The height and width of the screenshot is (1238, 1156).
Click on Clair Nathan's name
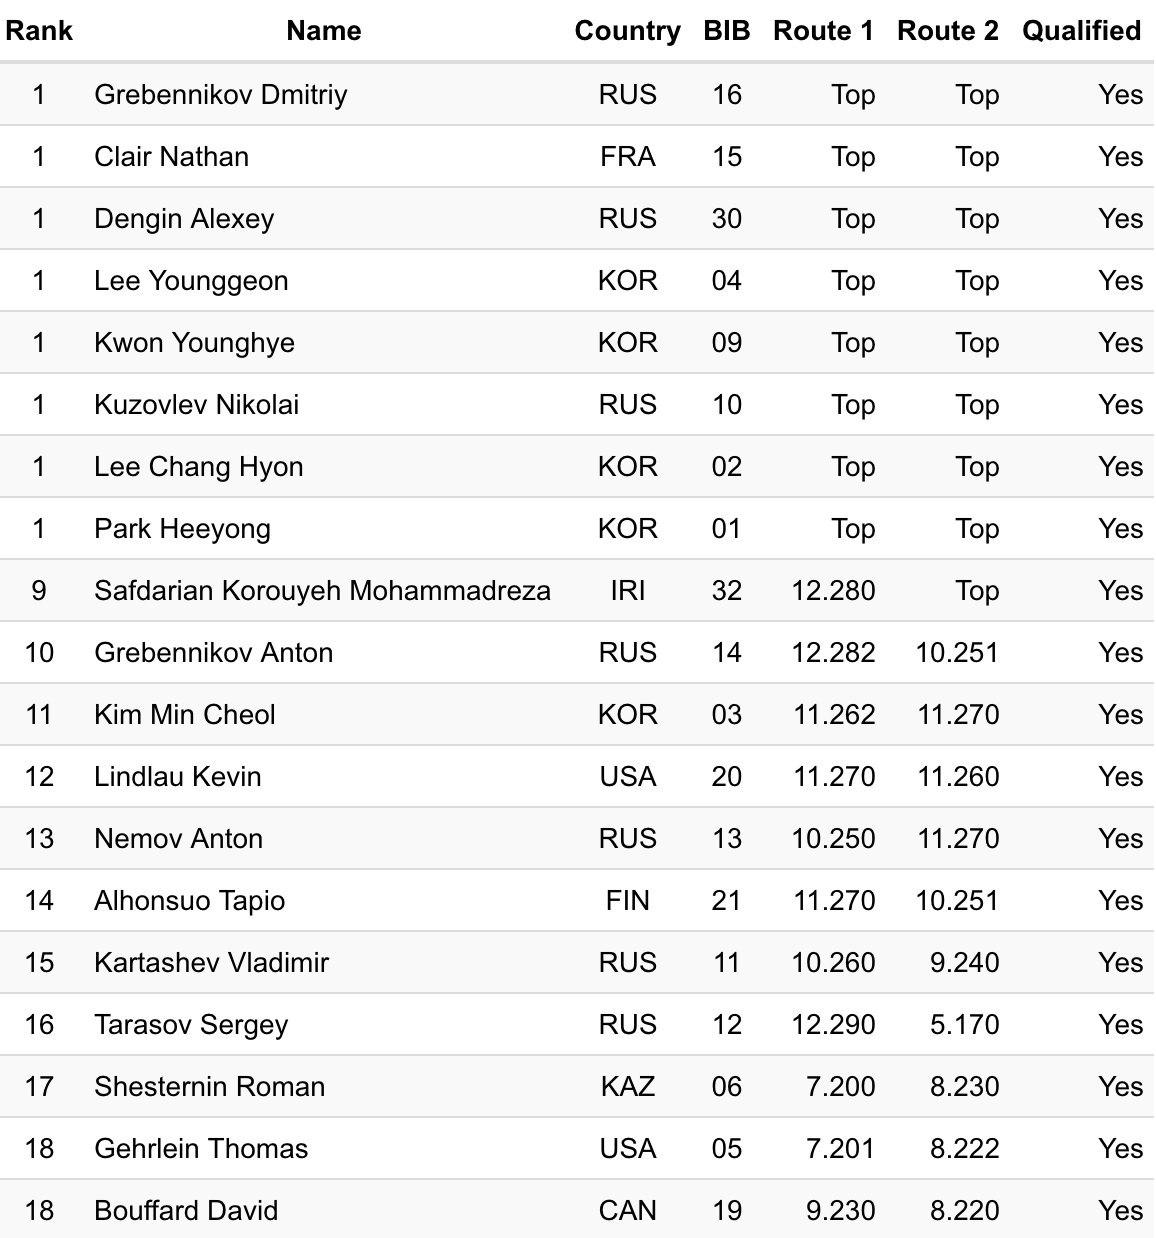[171, 157]
